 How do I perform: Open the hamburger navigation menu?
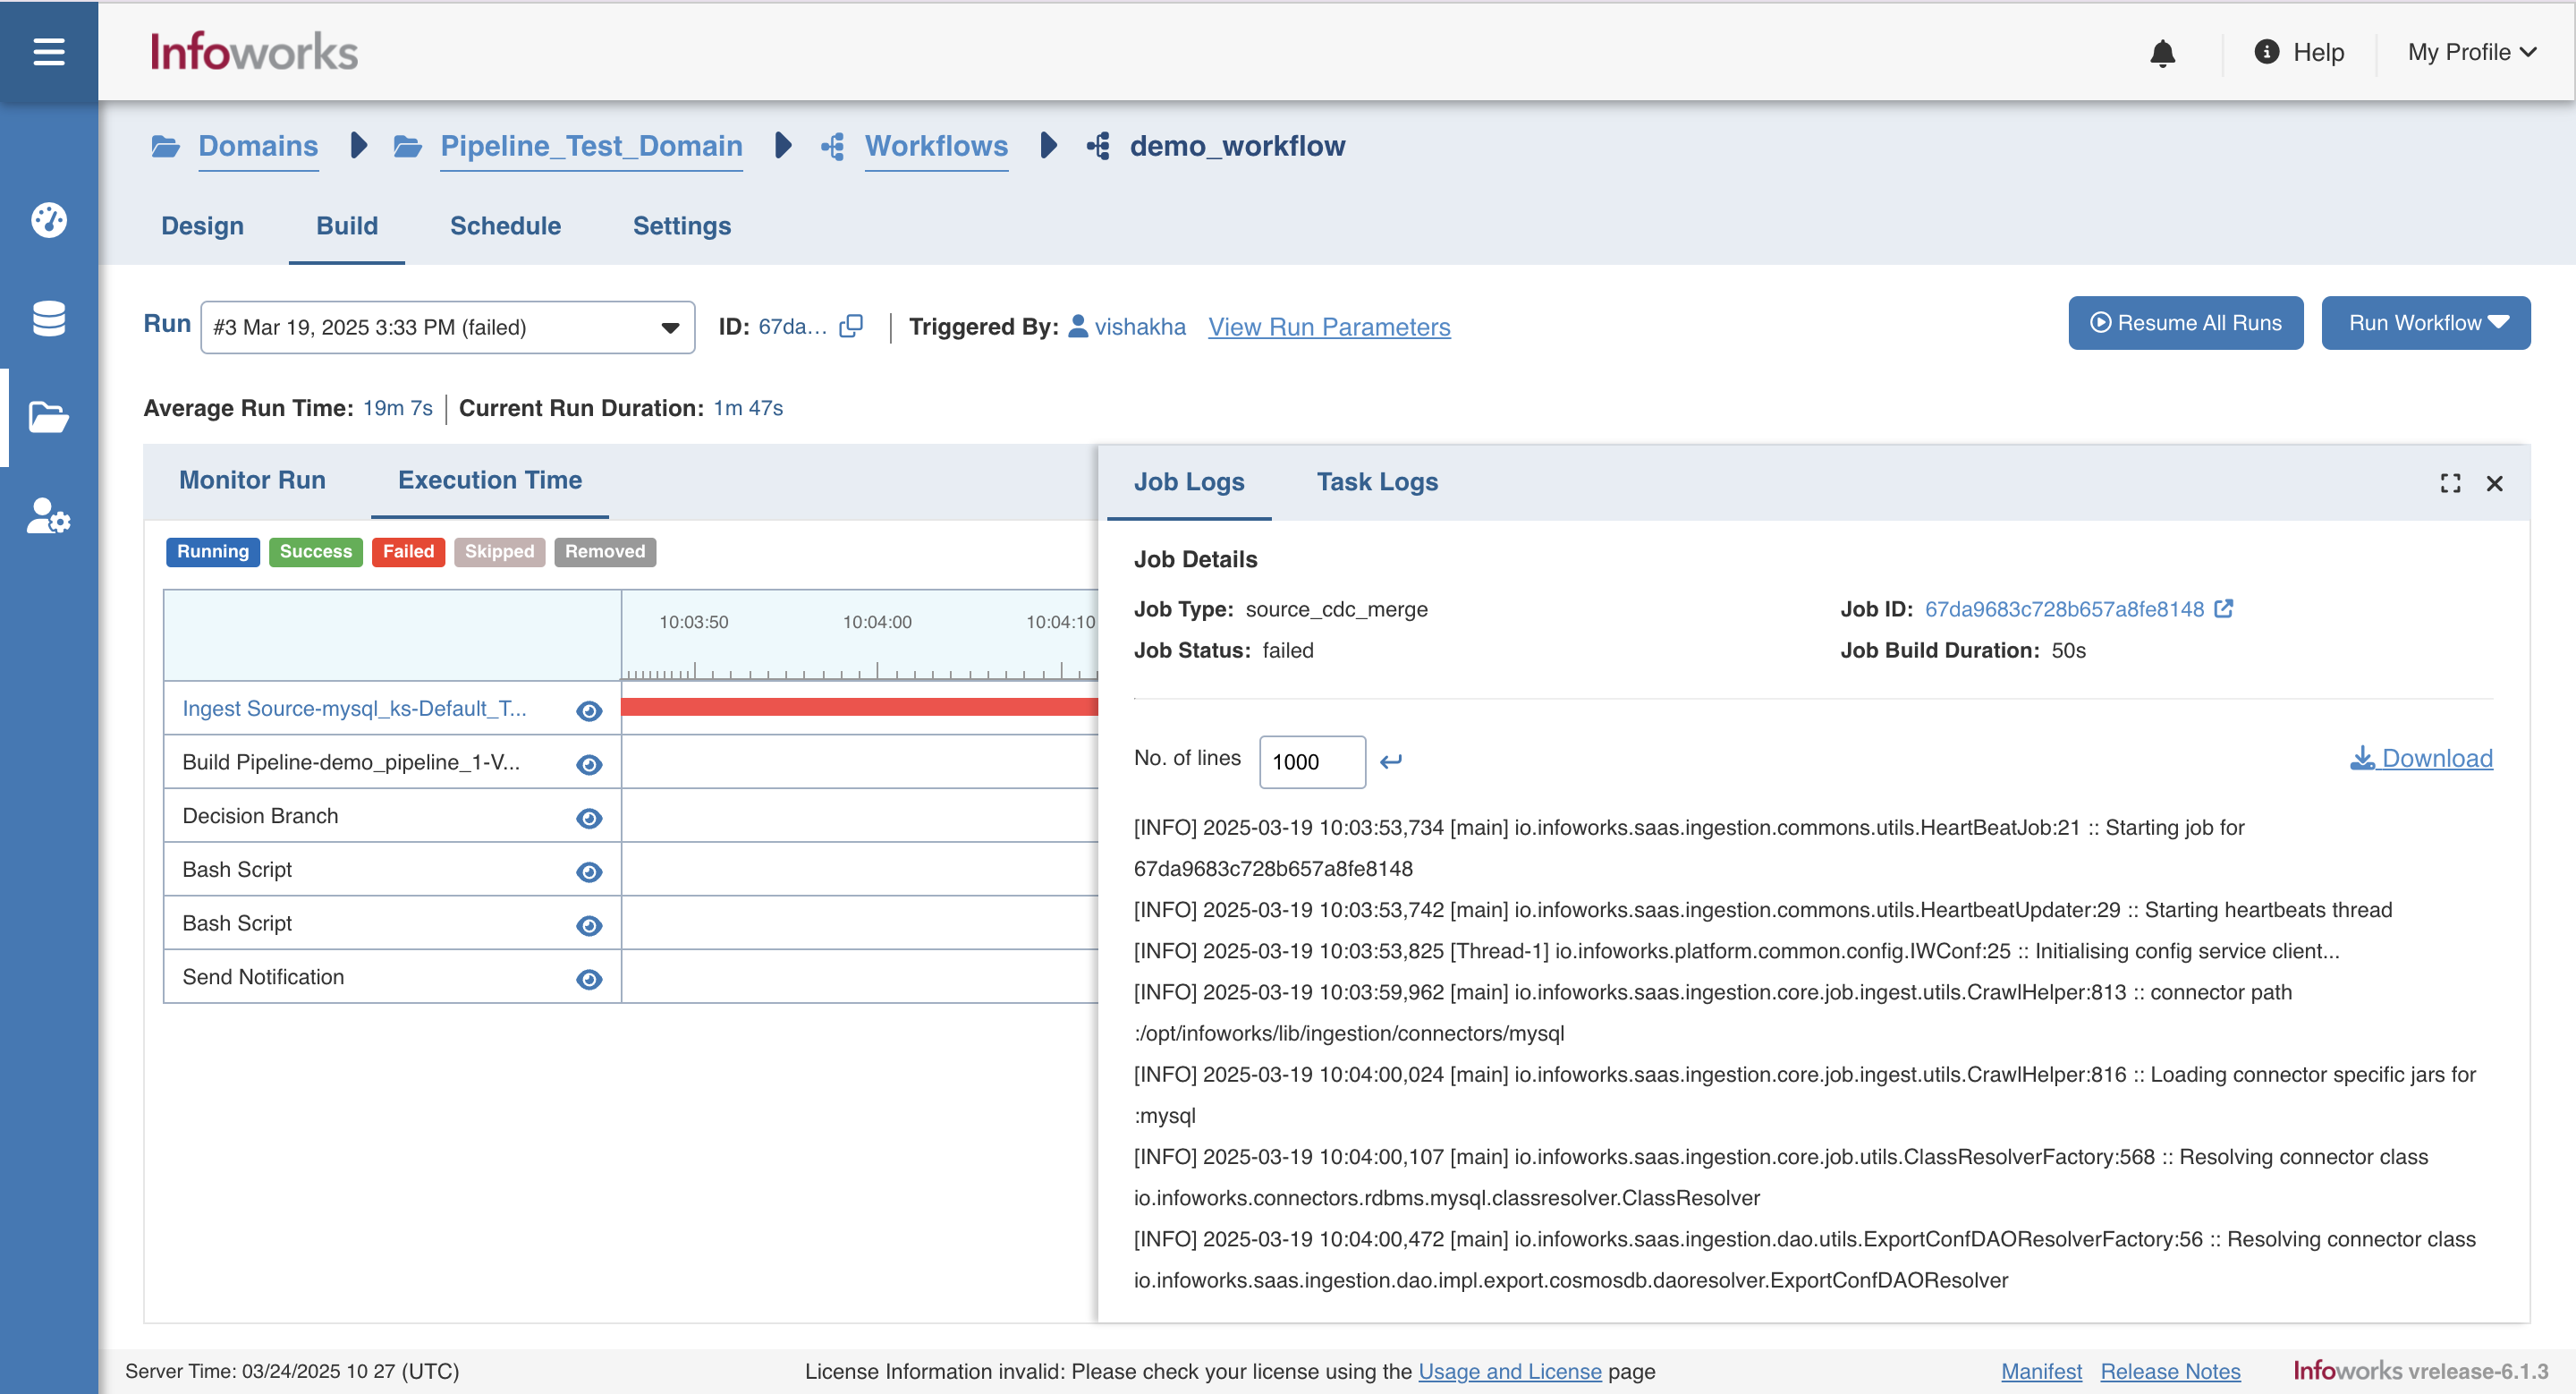pos(48,51)
